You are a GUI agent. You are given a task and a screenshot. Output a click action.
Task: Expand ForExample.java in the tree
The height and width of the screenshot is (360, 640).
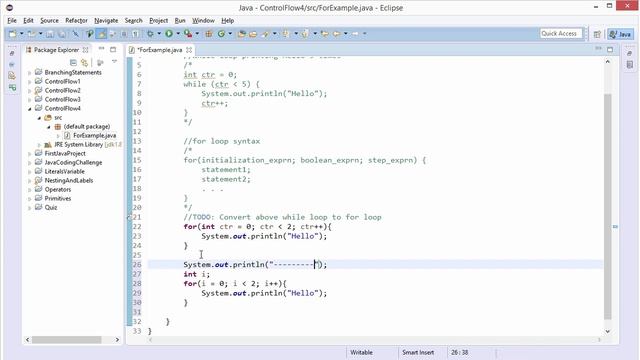tap(58, 136)
